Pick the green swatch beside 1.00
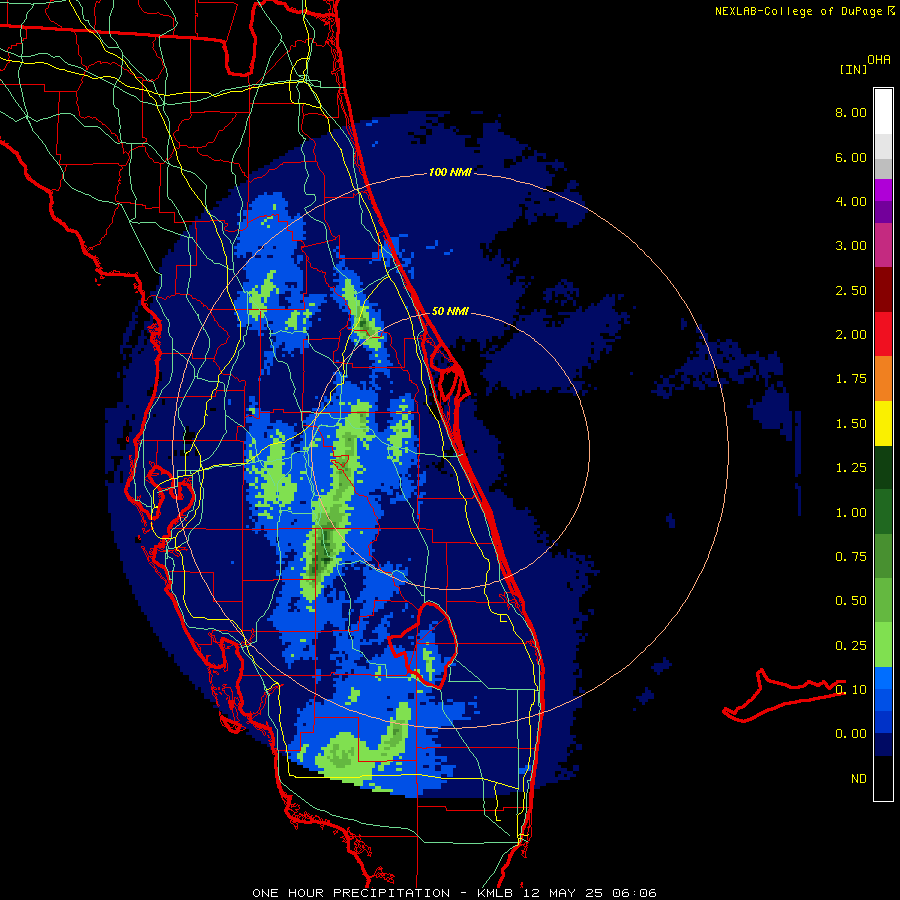This screenshot has height=900, width=900. tap(883, 512)
